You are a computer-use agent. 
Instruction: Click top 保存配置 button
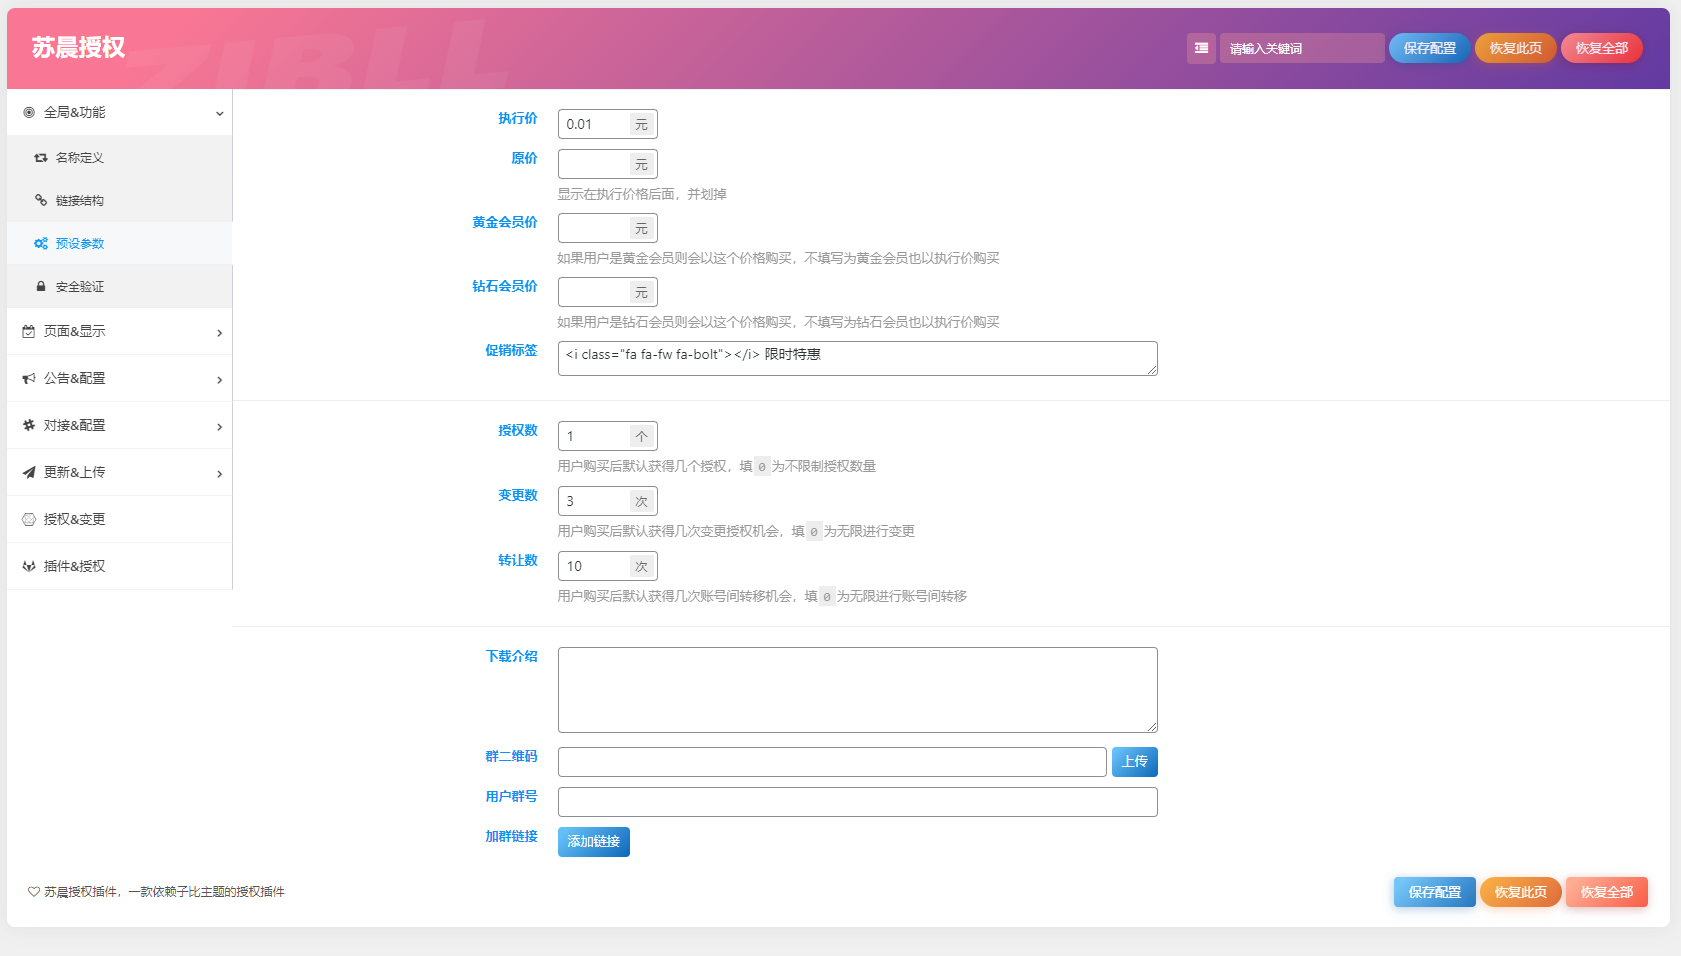tap(1429, 48)
